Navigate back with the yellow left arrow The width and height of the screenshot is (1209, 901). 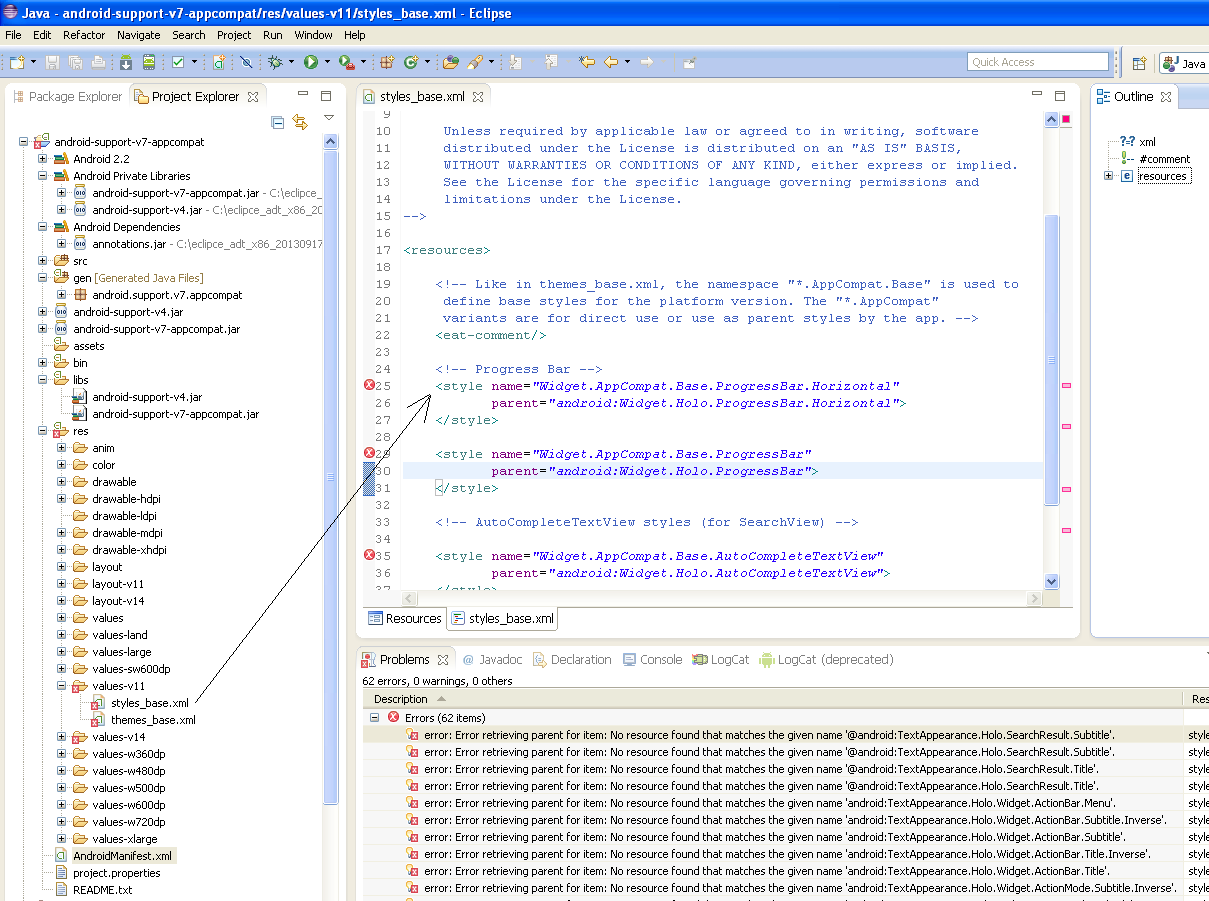click(610, 62)
